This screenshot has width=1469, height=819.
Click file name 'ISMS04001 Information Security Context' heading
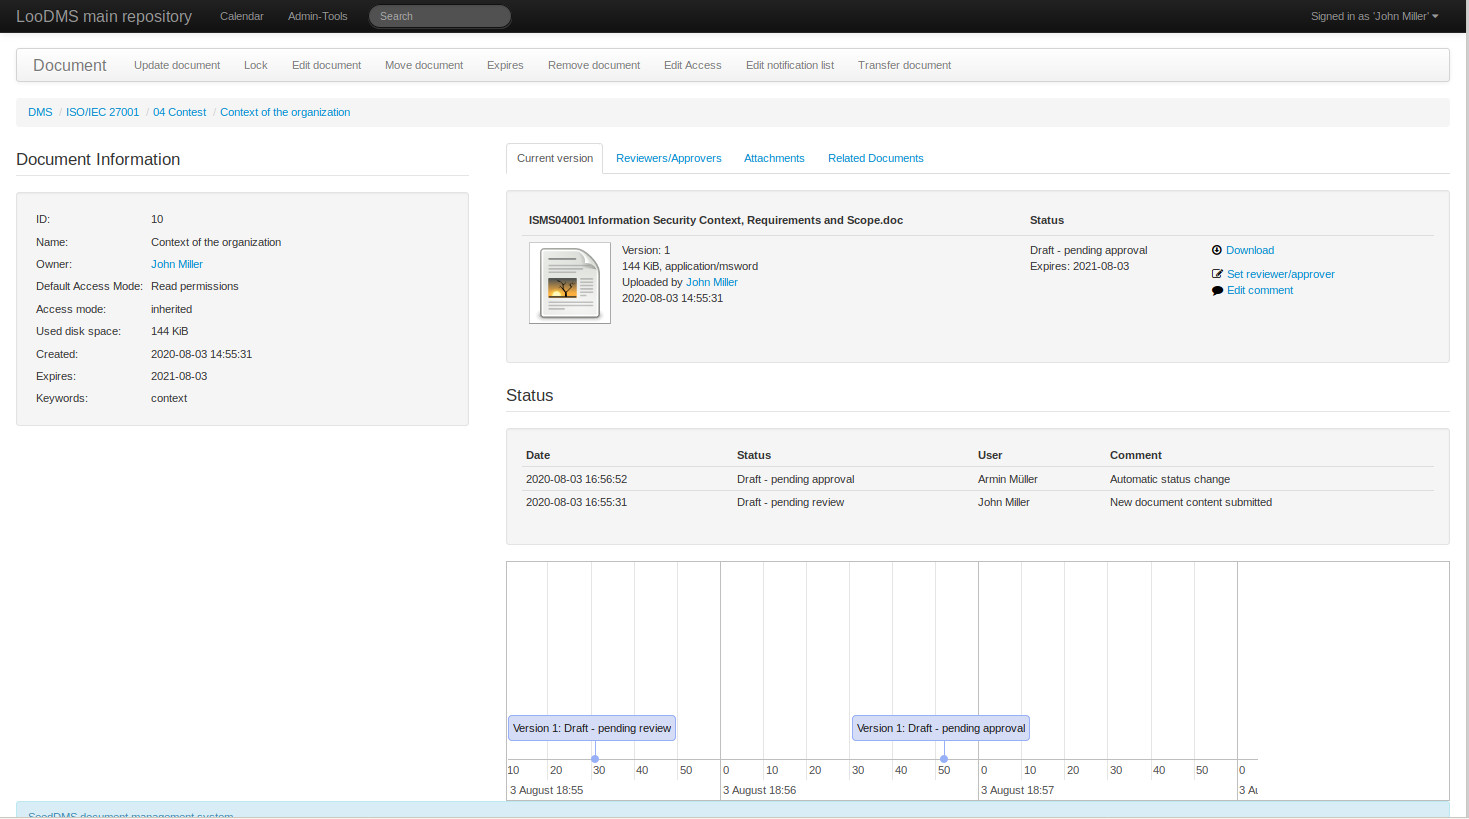coord(716,220)
